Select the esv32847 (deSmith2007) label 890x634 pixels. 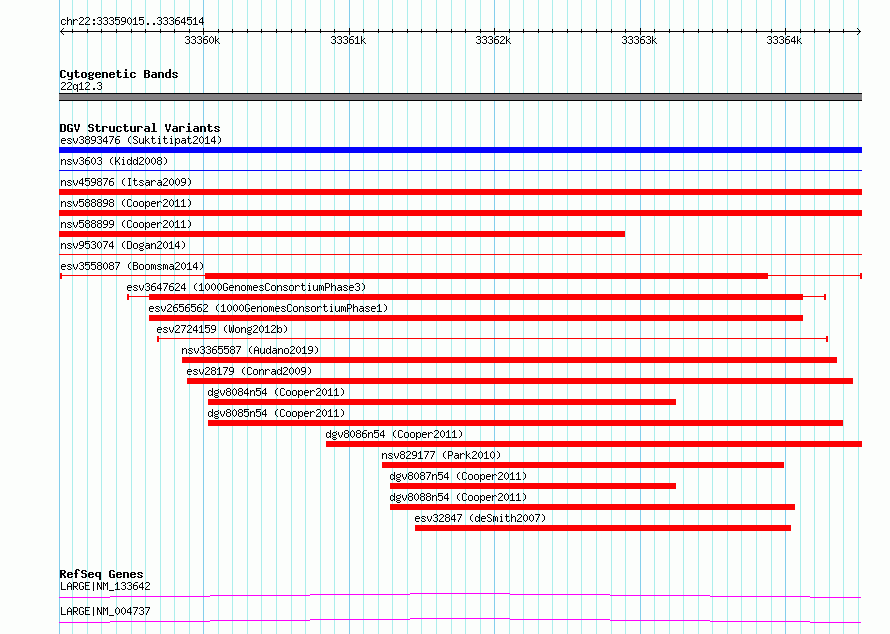[x=480, y=518]
